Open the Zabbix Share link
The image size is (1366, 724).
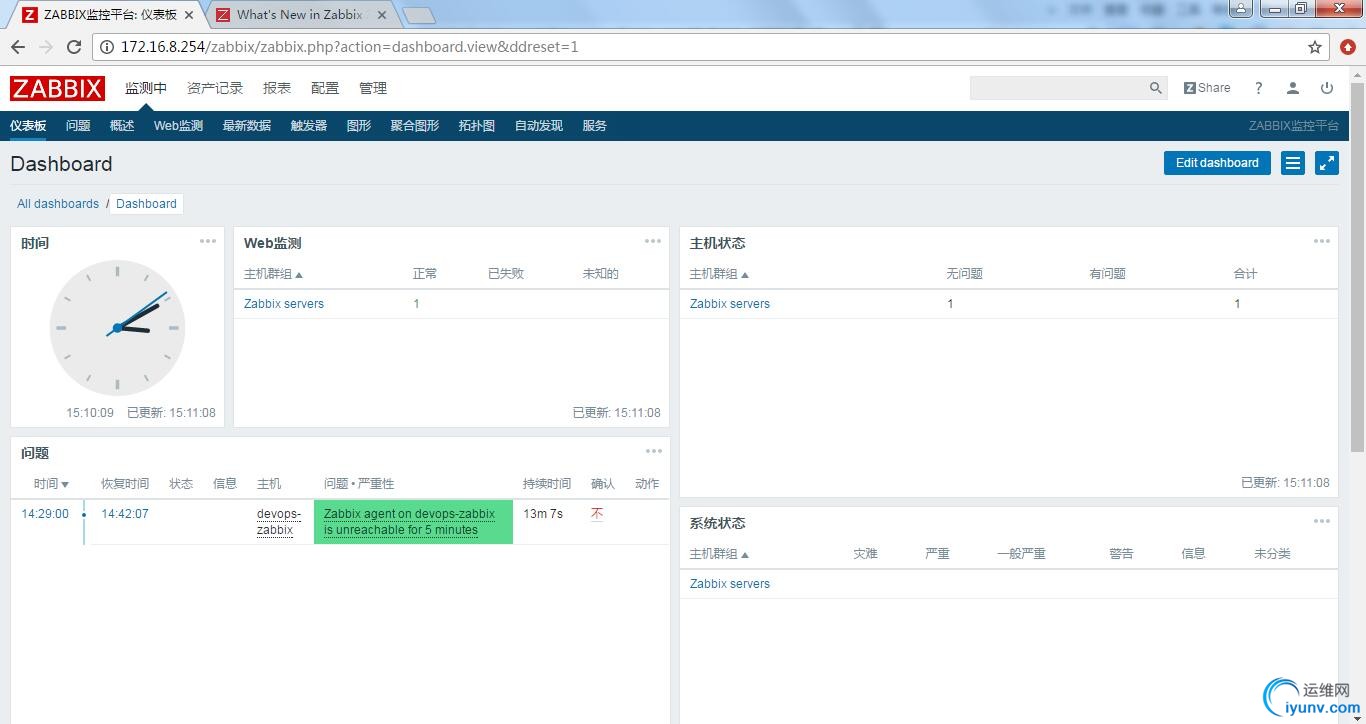1207,88
